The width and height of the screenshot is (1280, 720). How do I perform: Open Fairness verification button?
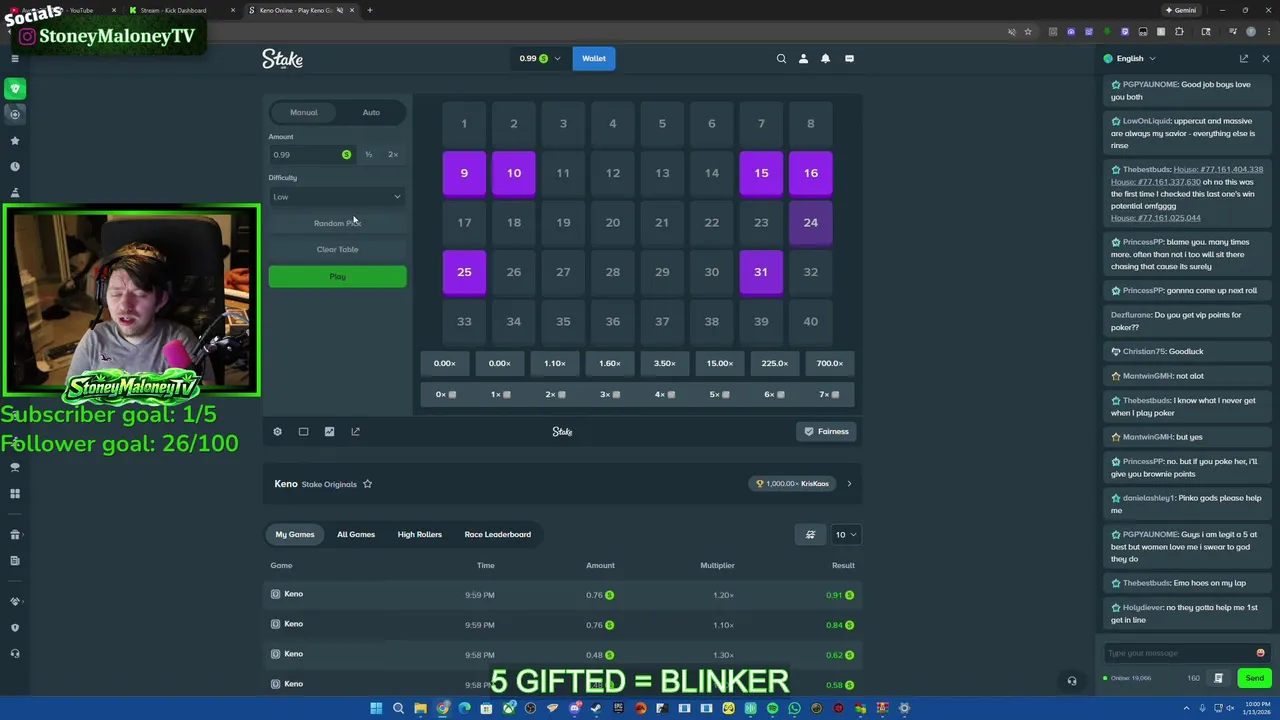click(827, 432)
